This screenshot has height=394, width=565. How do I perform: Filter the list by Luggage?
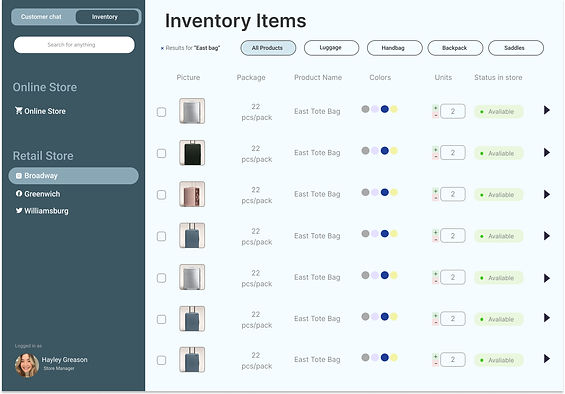(332, 48)
